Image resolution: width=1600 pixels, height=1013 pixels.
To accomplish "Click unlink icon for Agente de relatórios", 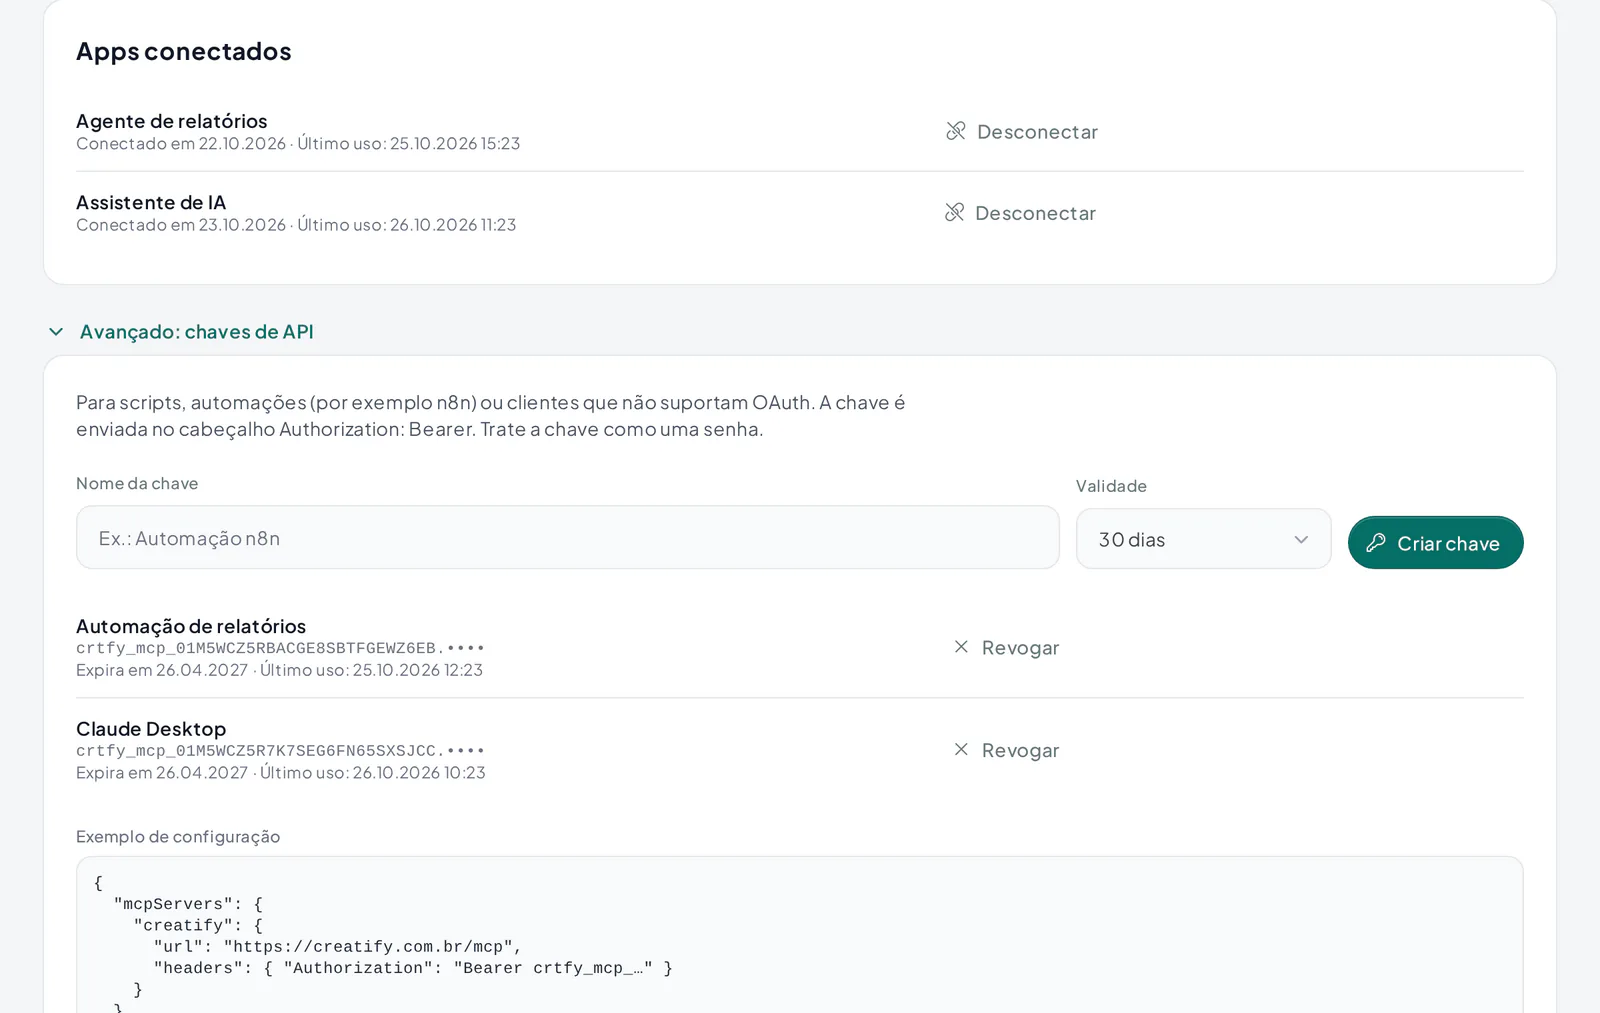I will [956, 131].
